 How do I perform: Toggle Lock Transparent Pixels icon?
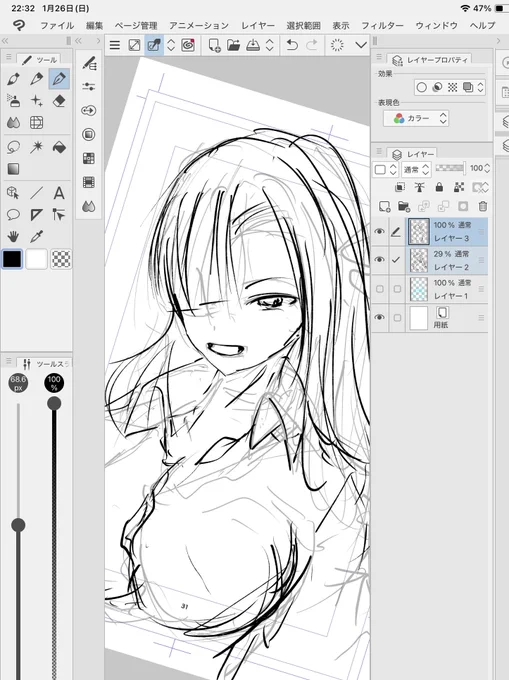pos(459,187)
